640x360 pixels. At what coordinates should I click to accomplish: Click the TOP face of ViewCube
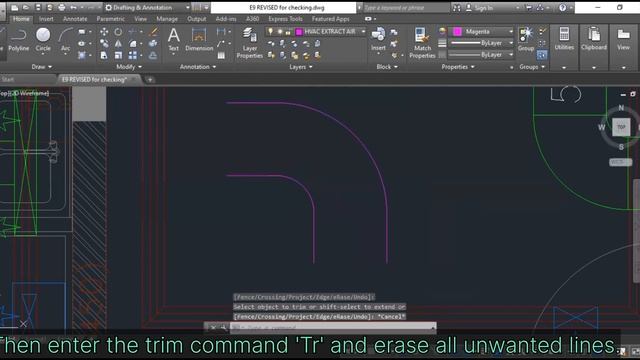pyautogui.click(x=621, y=127)
